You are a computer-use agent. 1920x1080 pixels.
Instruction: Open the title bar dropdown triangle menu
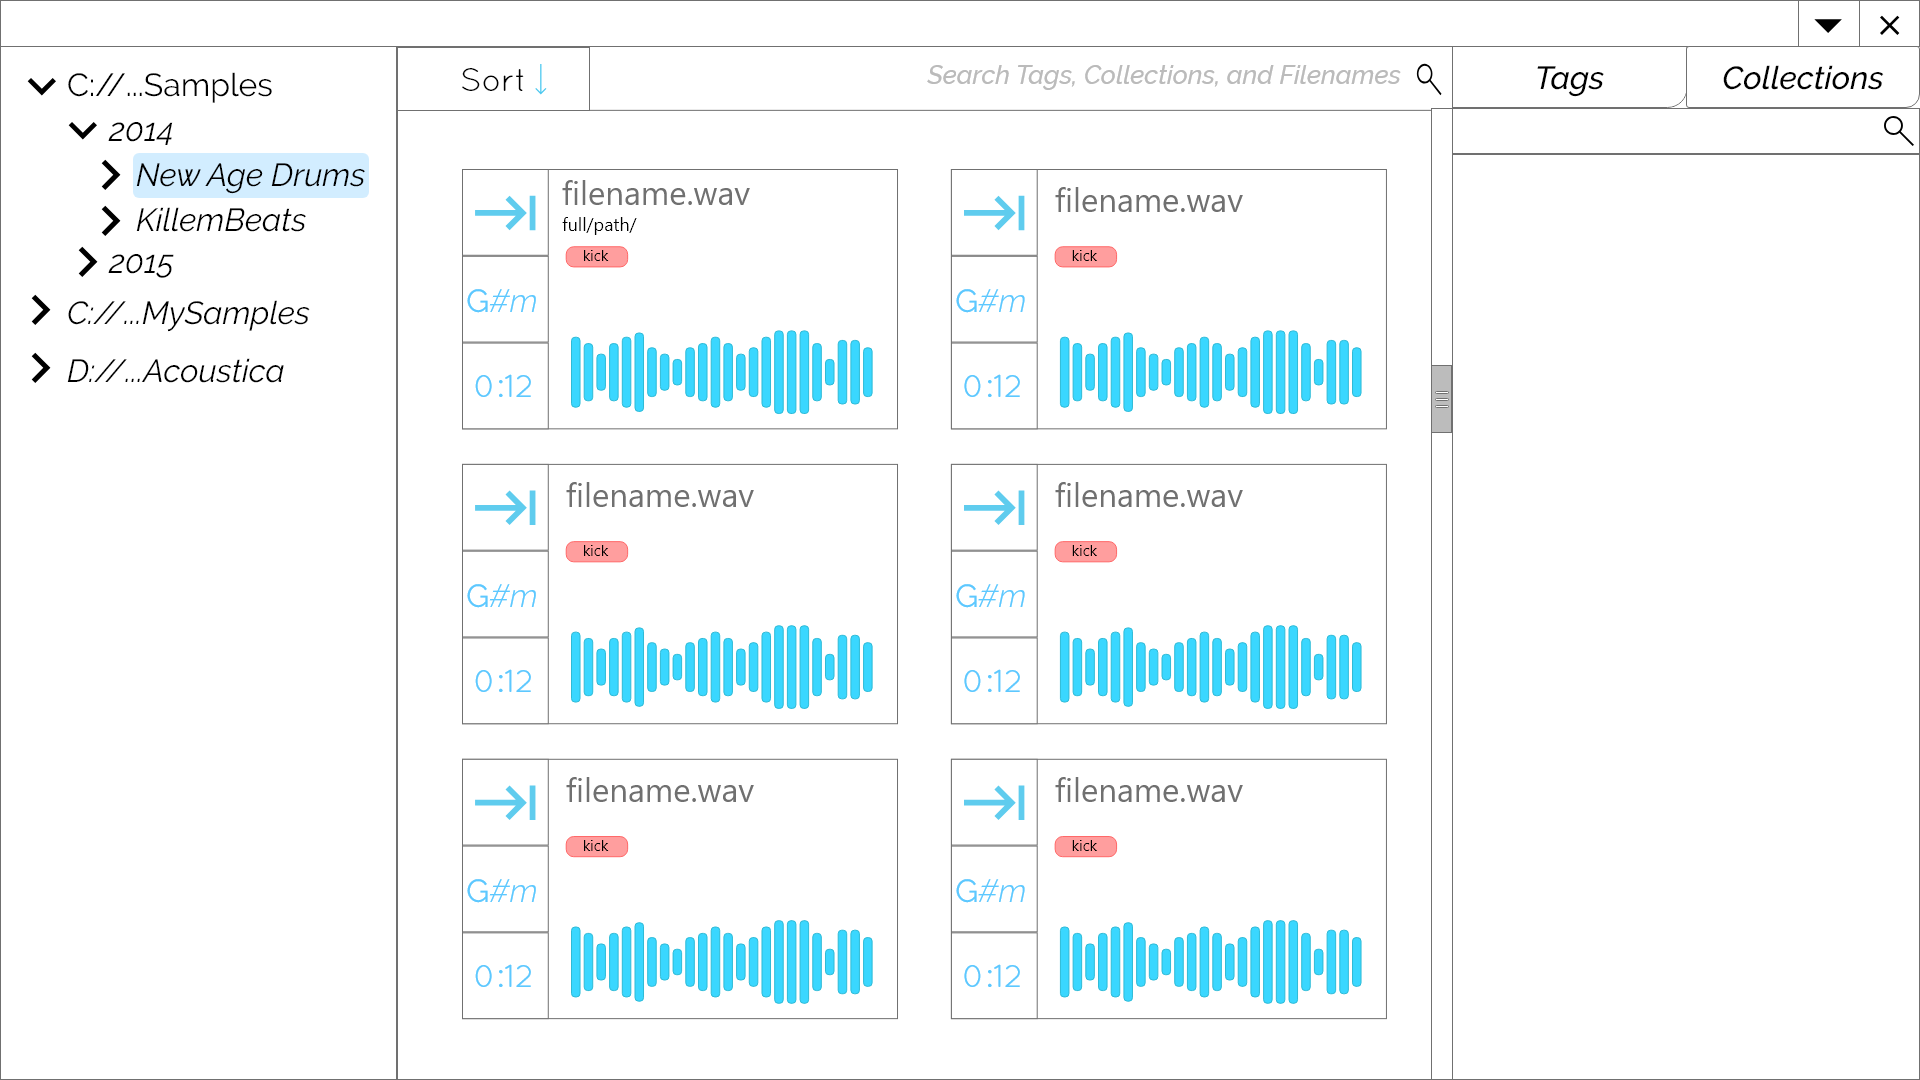coord(1828,25)
